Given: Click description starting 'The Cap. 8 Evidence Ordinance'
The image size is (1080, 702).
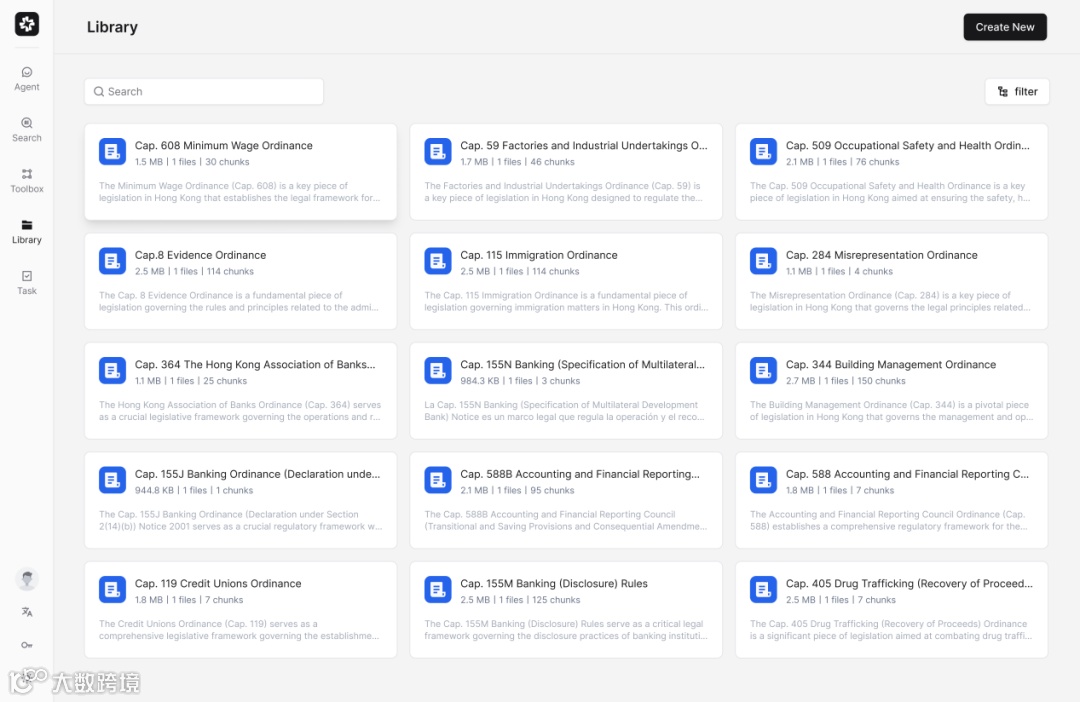Looking at the screenshot, I should click(x=238, y=302).
